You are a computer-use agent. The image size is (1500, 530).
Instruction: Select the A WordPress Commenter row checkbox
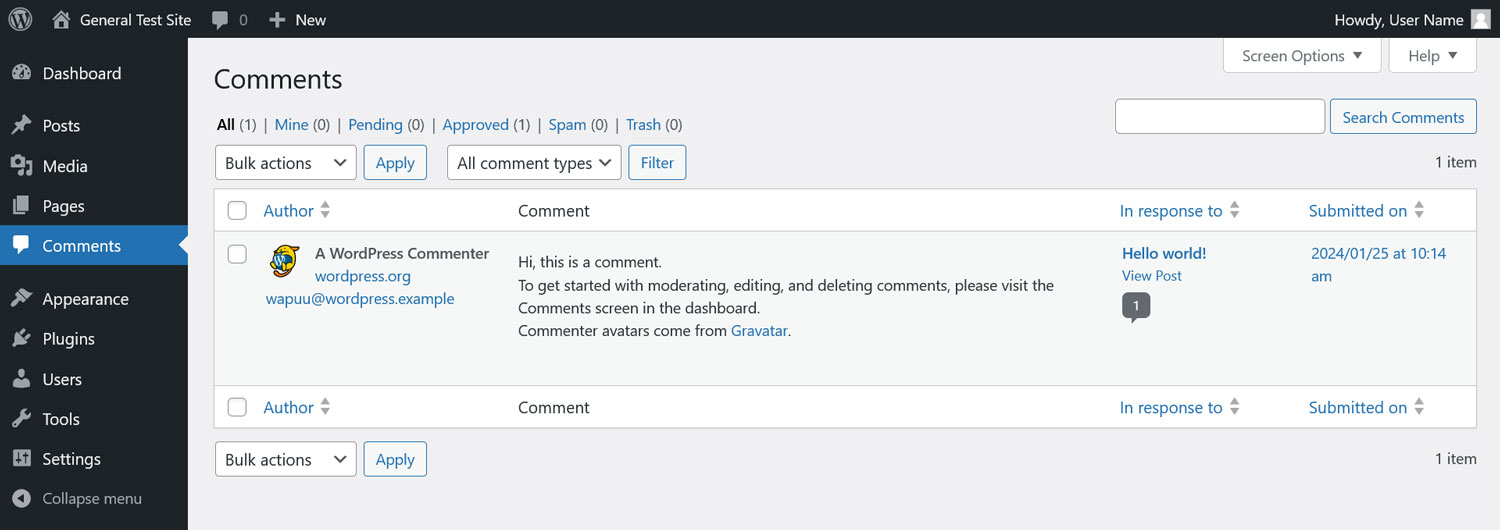(x=237, y=254)
